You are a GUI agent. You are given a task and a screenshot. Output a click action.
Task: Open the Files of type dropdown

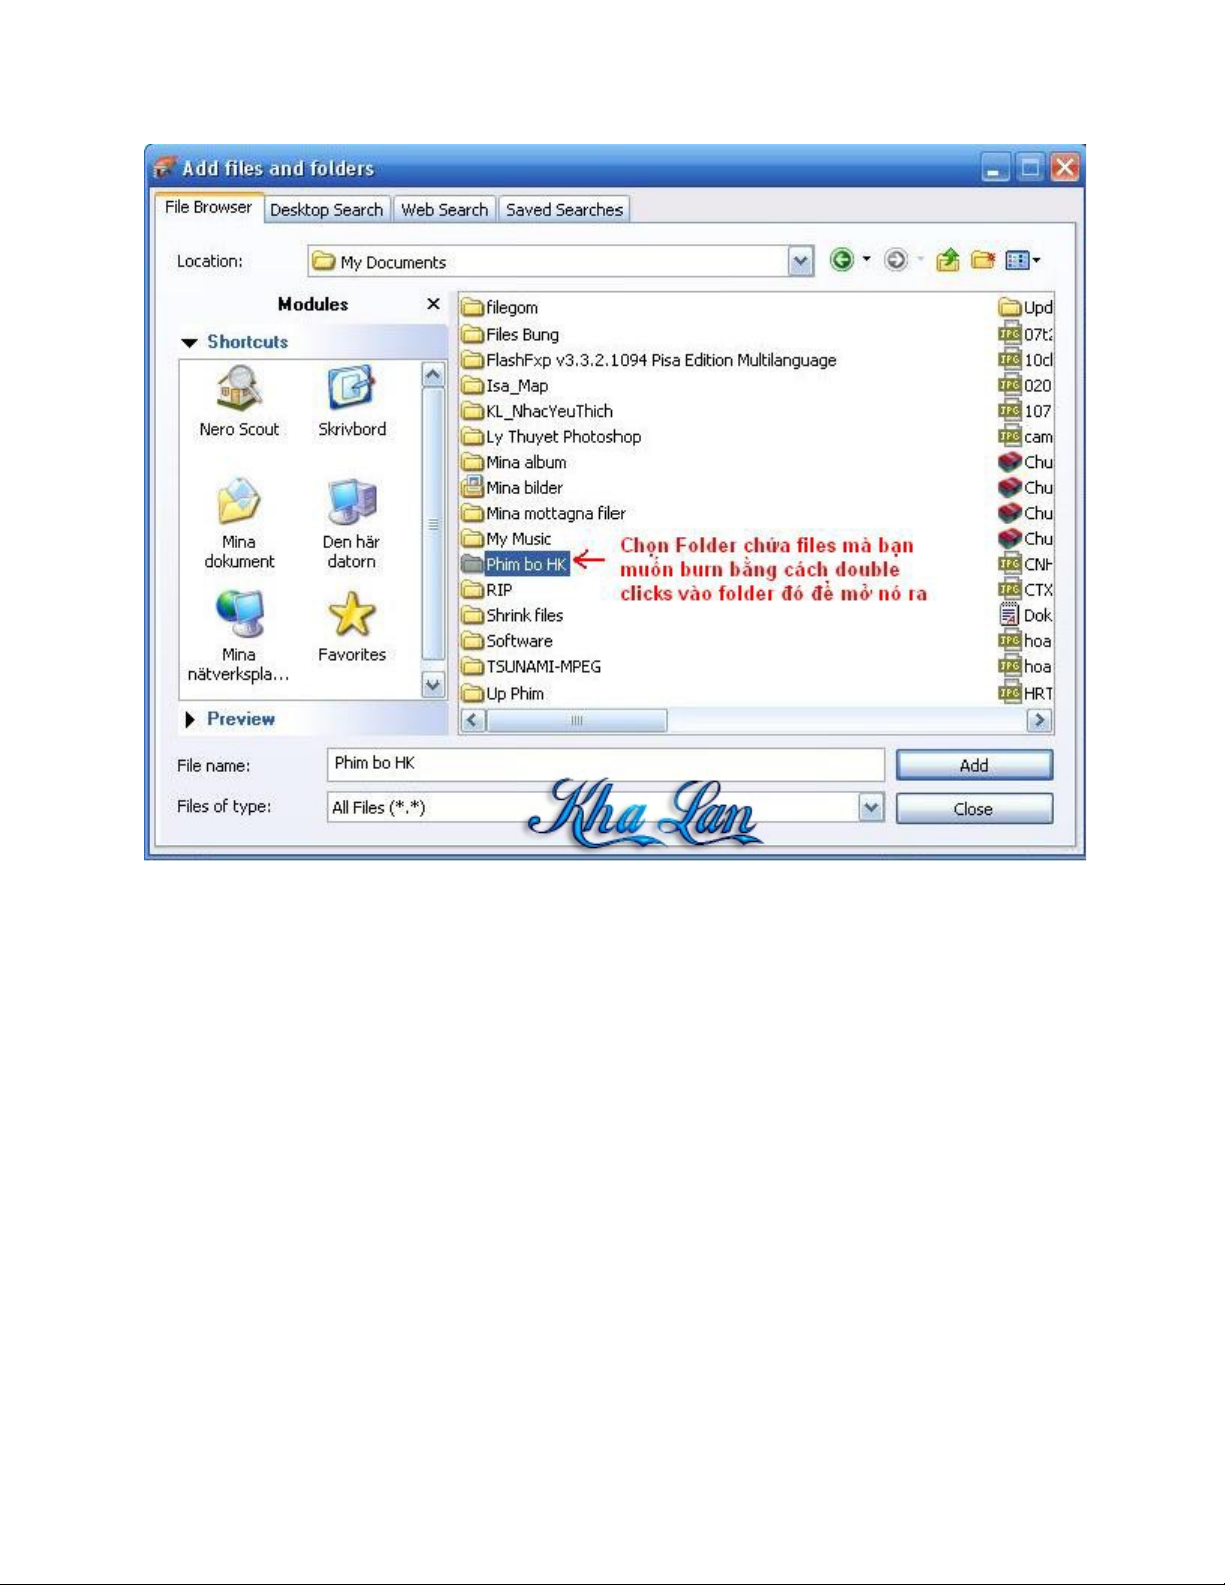point(871,808)
